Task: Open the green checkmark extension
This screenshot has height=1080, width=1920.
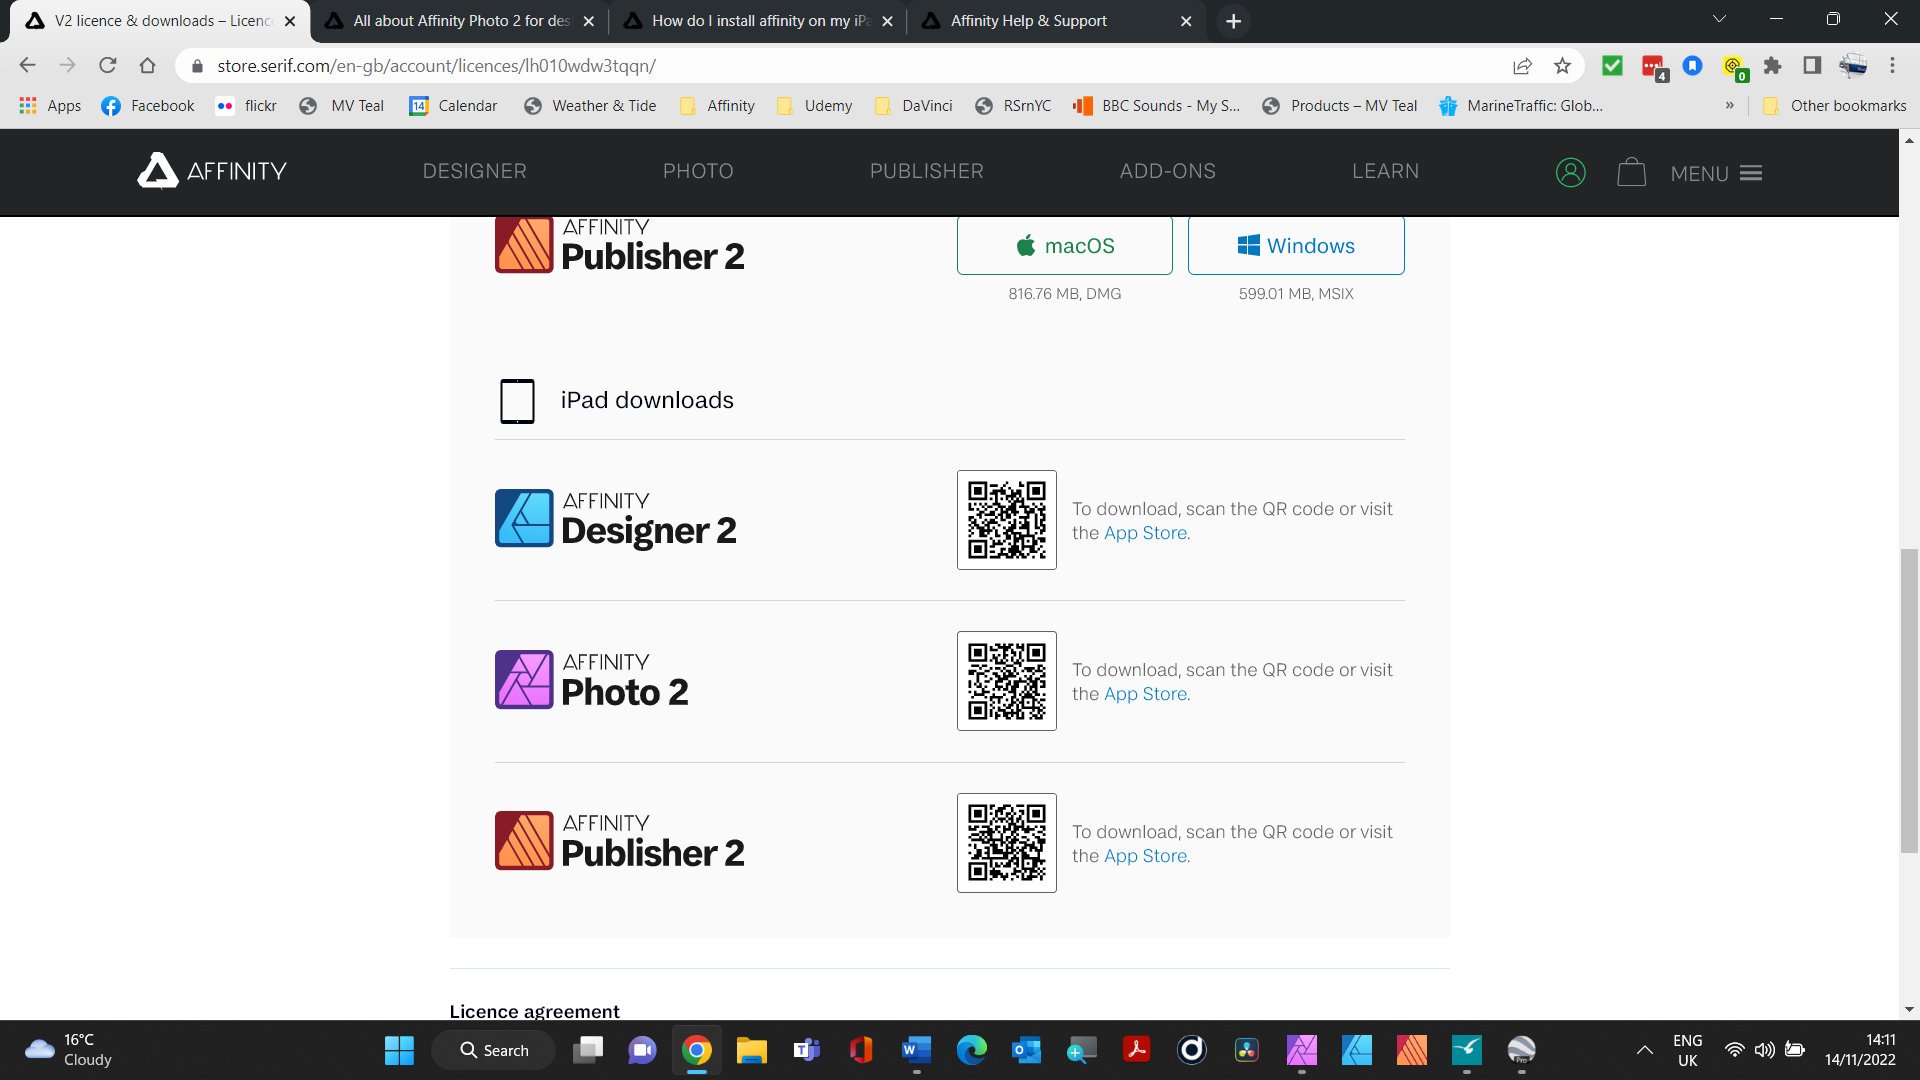Action: coord(1612,65)
